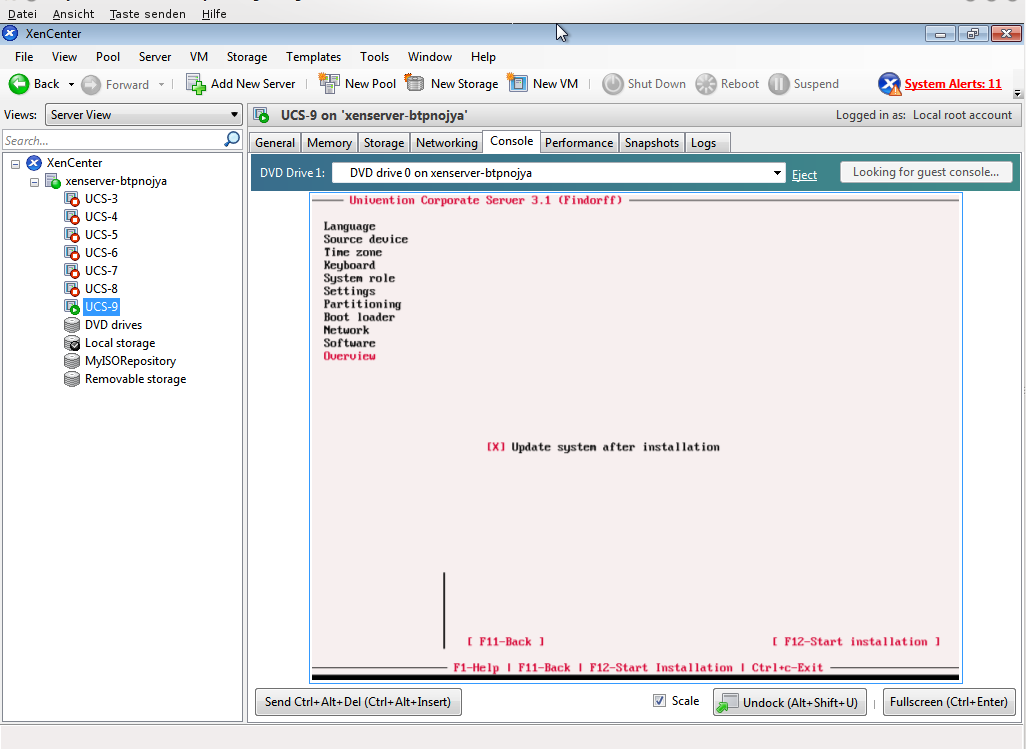Click the Send Ctrl+Alt+Del button

358,702
